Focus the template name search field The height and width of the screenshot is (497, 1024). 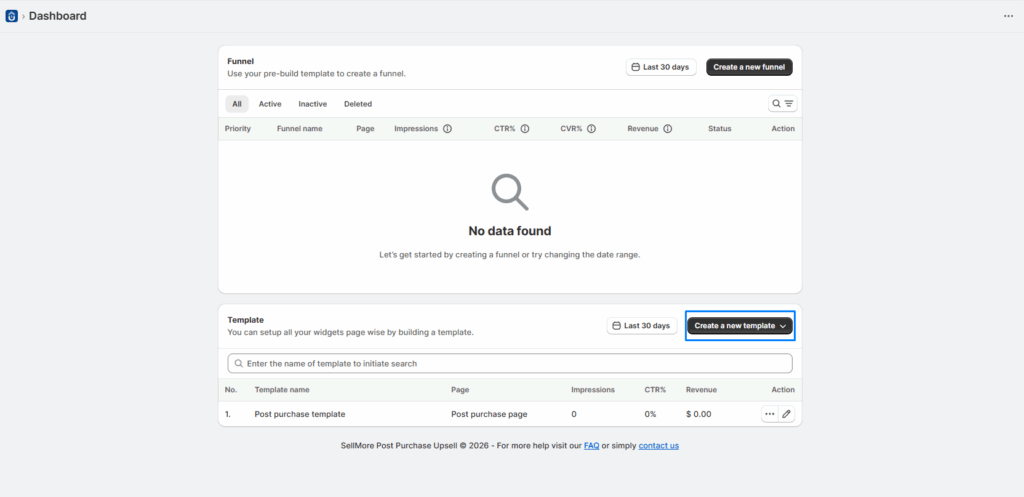pyautogui.click(x=510, y=364)
